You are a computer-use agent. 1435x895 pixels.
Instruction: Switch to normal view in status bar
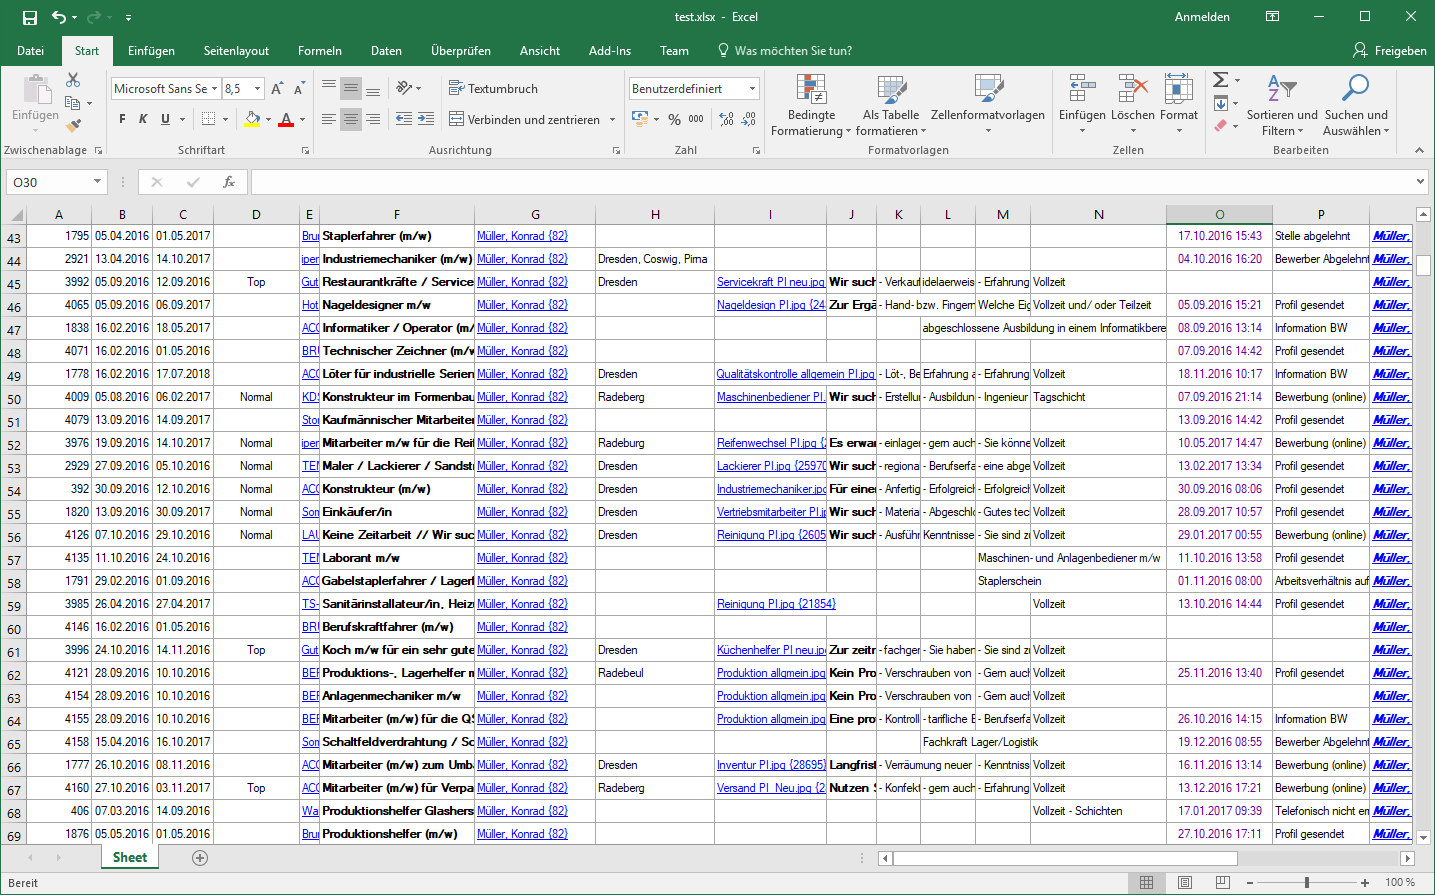coord(1147,882)
